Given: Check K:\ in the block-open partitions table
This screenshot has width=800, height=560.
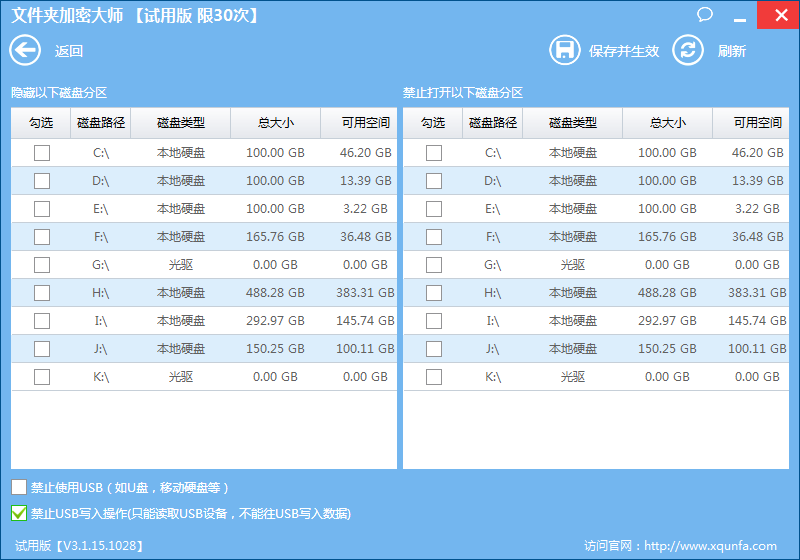Looking at the screenshot, I should (x=434, y=377).
